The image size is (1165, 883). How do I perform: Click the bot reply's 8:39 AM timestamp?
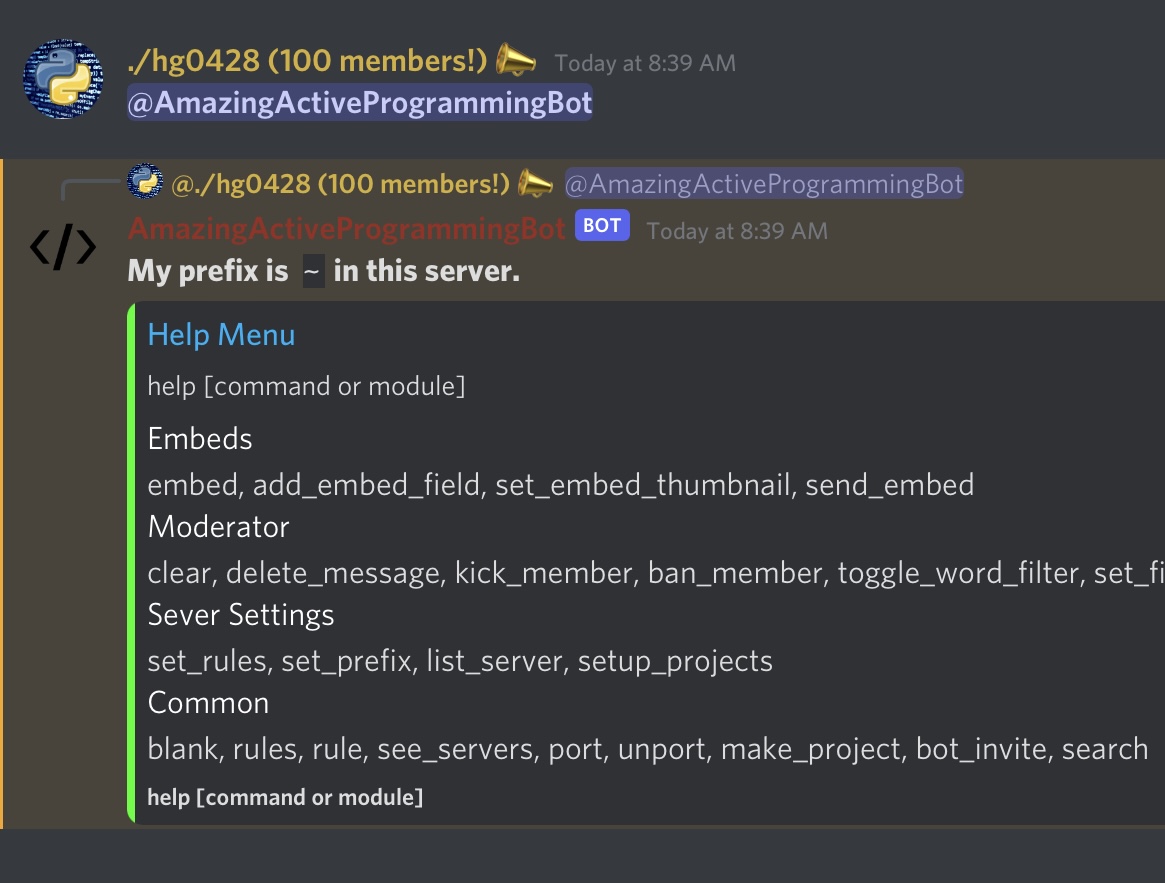[737, 231]
